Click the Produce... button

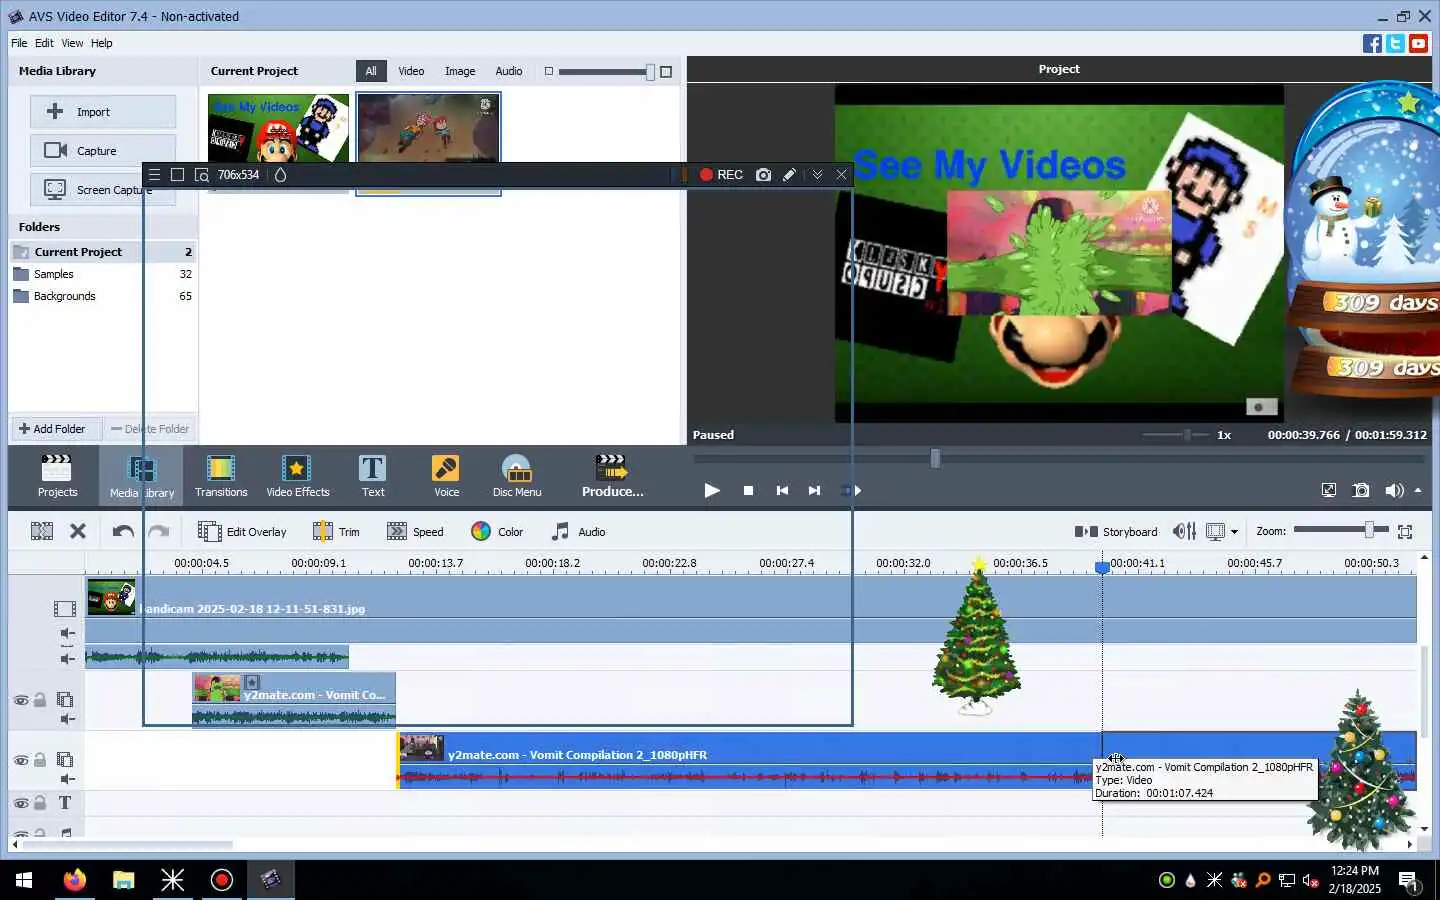(x=612, y=475)
